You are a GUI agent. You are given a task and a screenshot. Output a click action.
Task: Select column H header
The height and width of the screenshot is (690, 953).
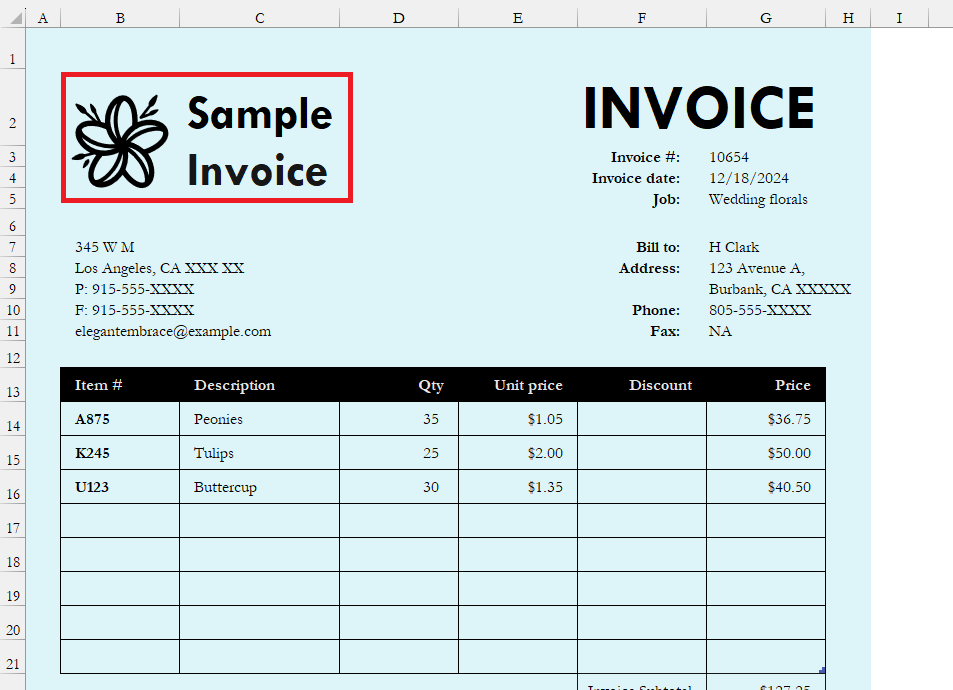click(848, 18)
